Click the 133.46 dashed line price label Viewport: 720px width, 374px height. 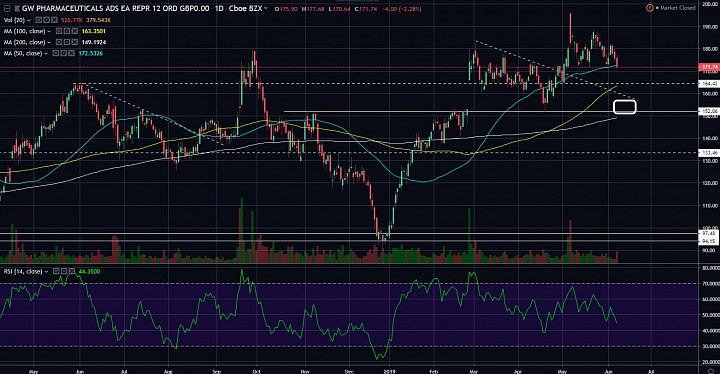(709, 153)
